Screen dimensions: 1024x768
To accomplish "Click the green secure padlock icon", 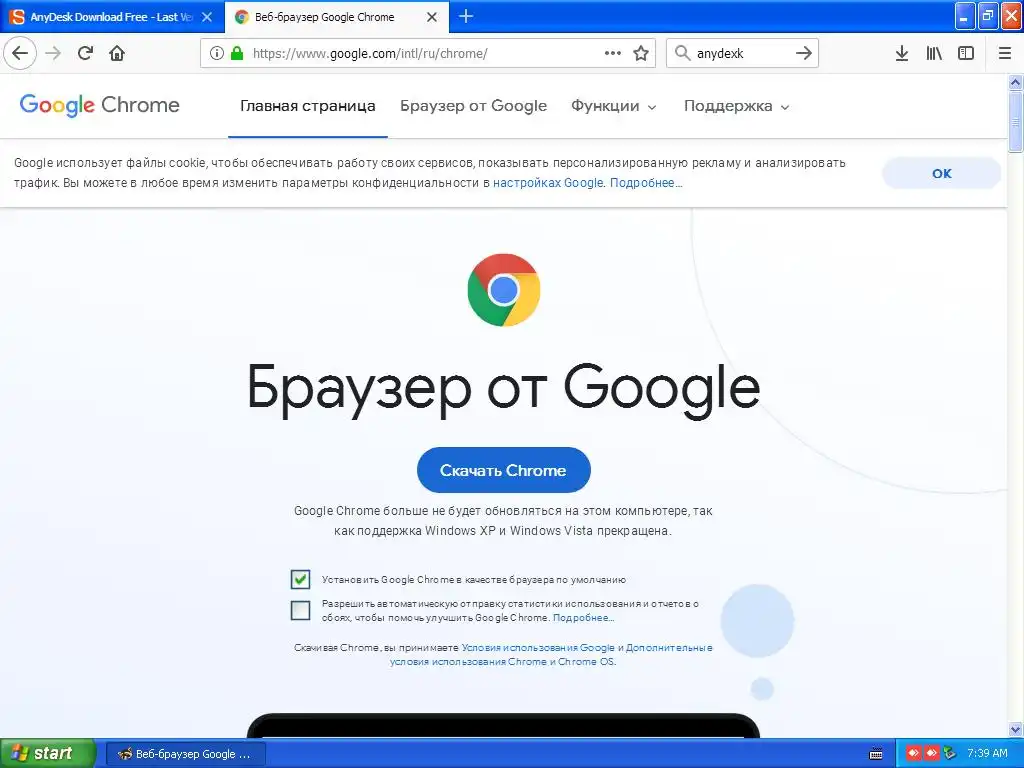I will [237, 53].
